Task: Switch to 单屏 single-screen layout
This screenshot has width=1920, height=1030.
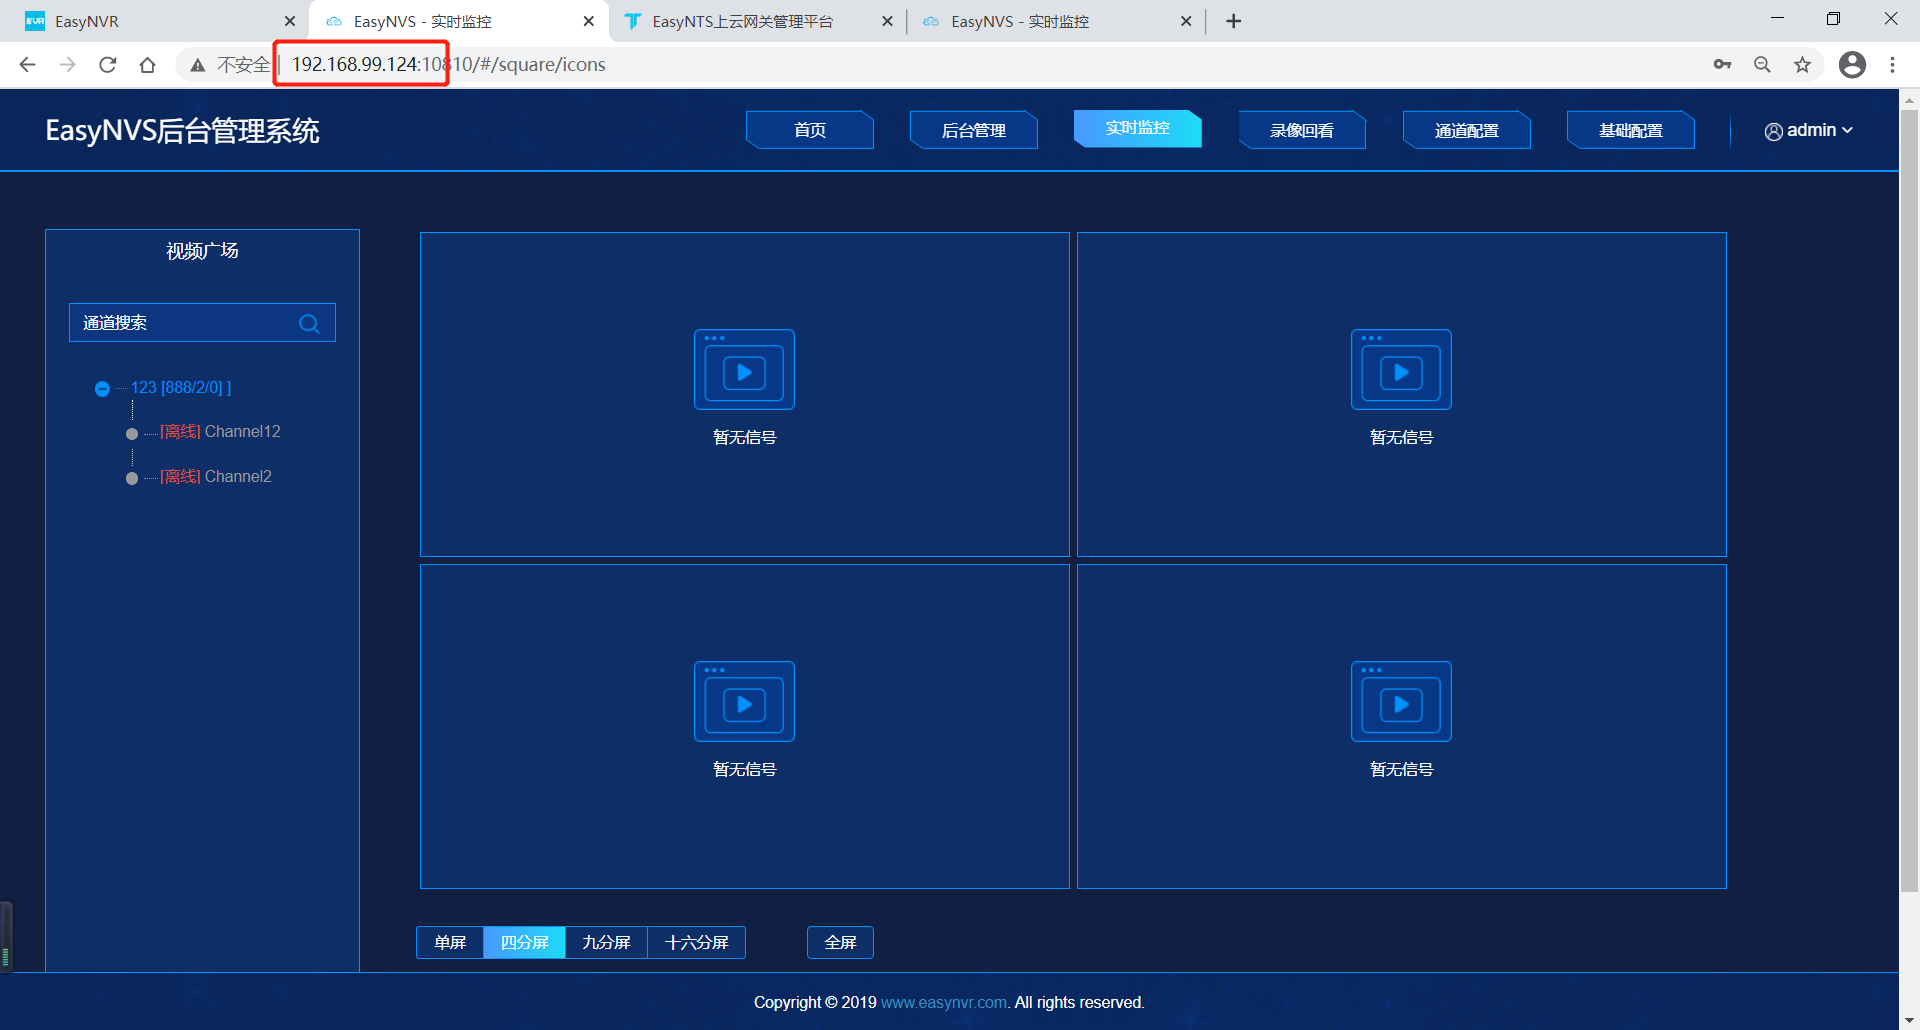Action: point(450,942)
